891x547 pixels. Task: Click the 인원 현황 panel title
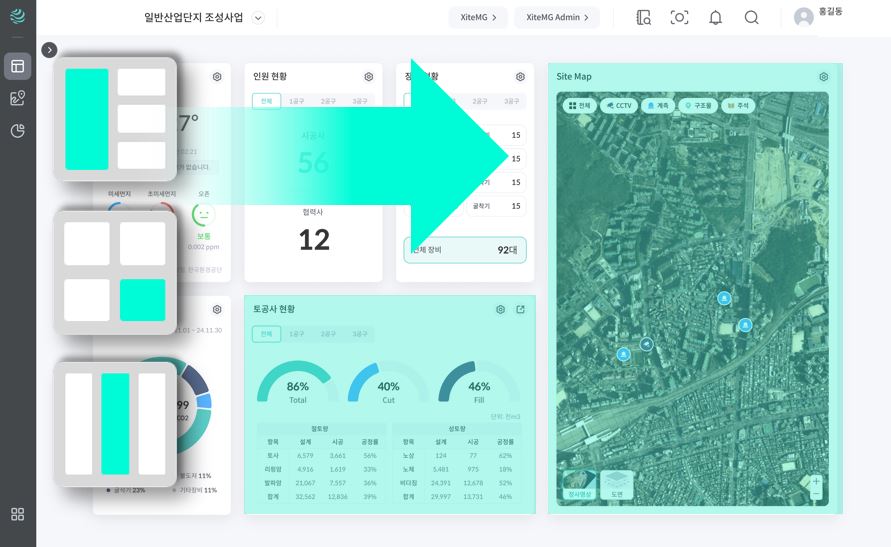click(270, 76)
